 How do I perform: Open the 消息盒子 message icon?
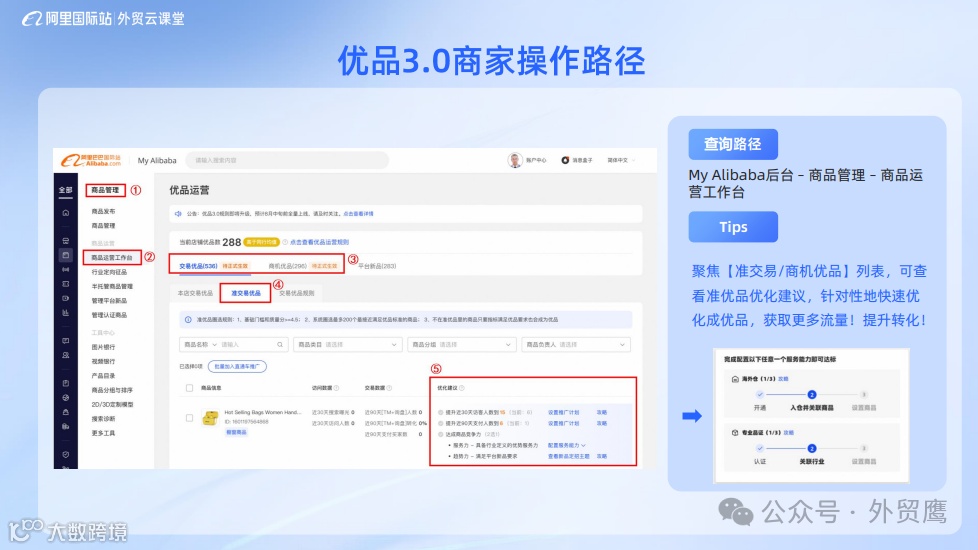[565, 160]
